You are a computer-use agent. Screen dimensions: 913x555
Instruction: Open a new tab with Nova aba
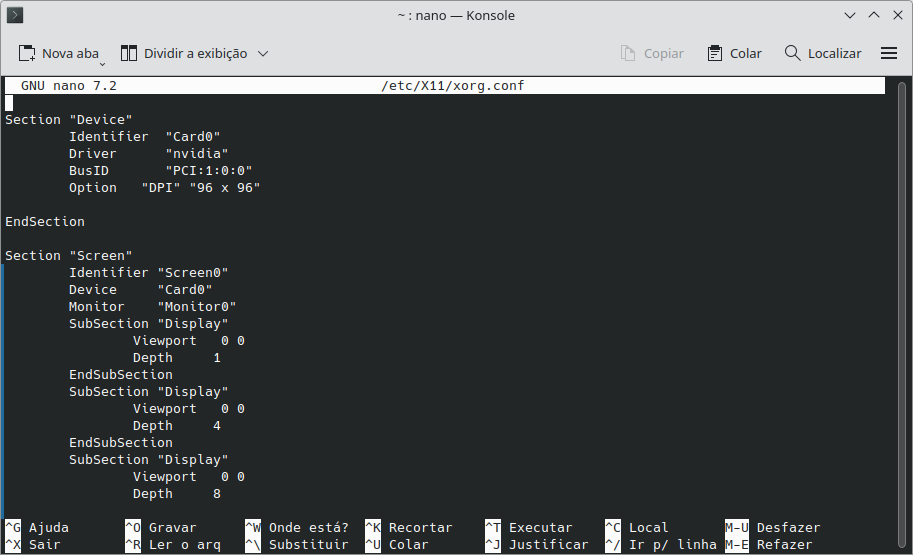click(x=58, y=54)
